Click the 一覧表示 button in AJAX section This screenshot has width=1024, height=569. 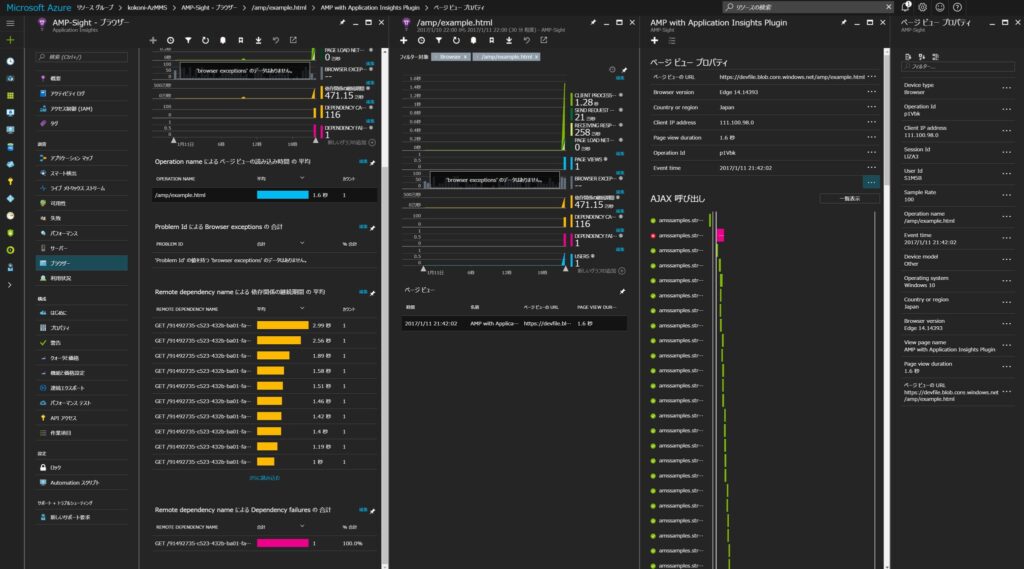(849, 199)
